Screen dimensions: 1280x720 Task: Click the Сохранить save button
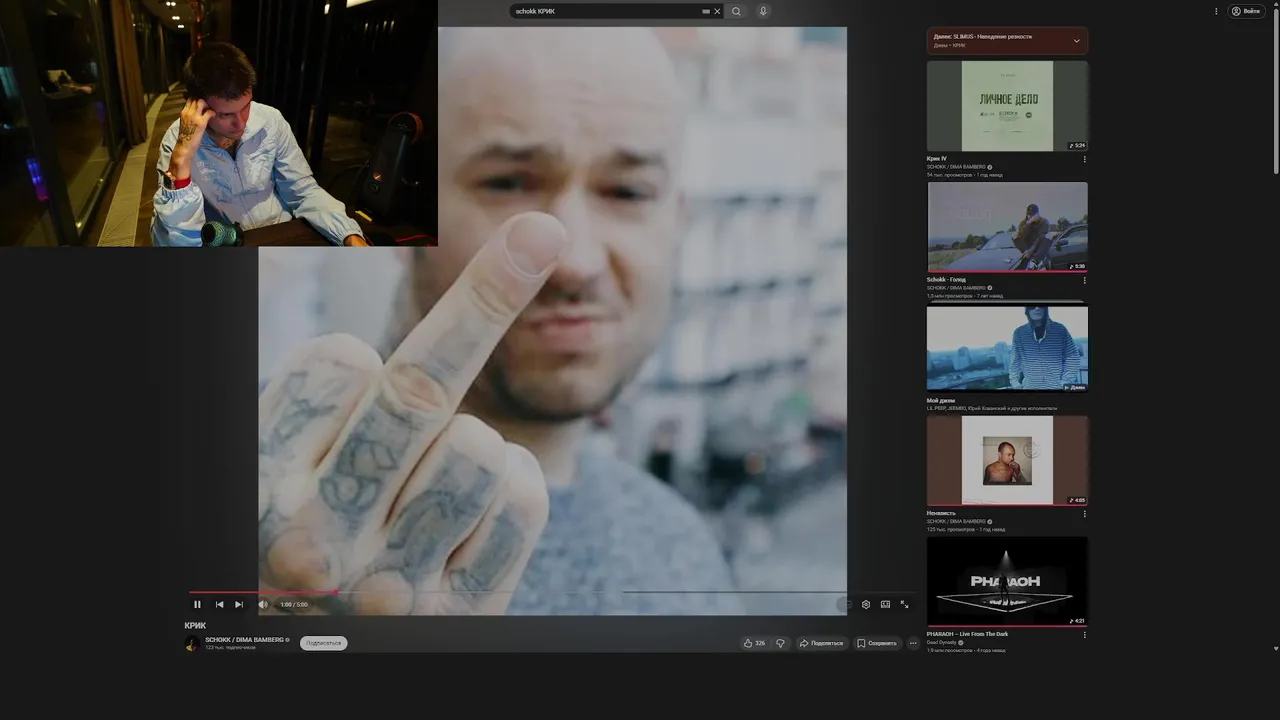[x=877, y=643]
